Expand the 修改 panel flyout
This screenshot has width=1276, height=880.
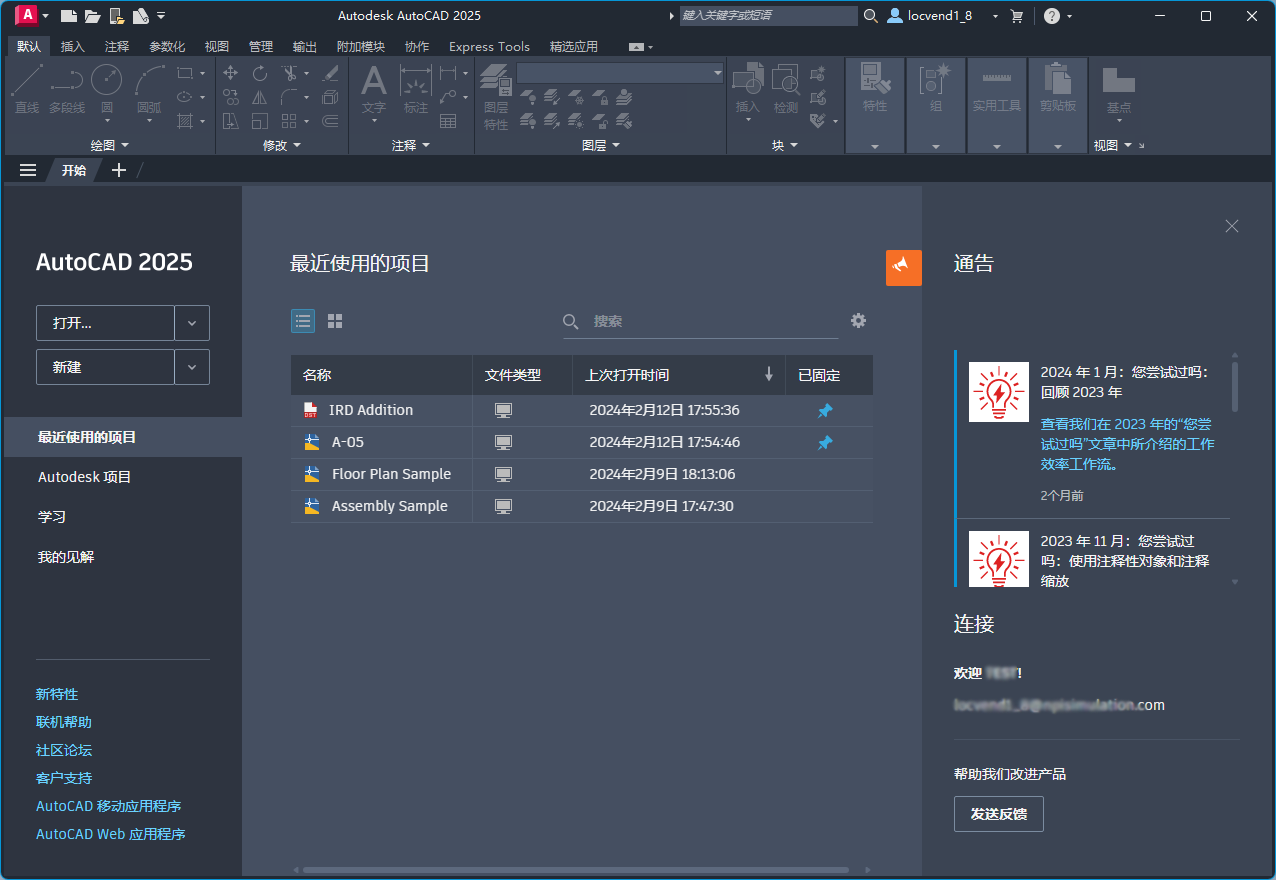(x=282, y=145)
